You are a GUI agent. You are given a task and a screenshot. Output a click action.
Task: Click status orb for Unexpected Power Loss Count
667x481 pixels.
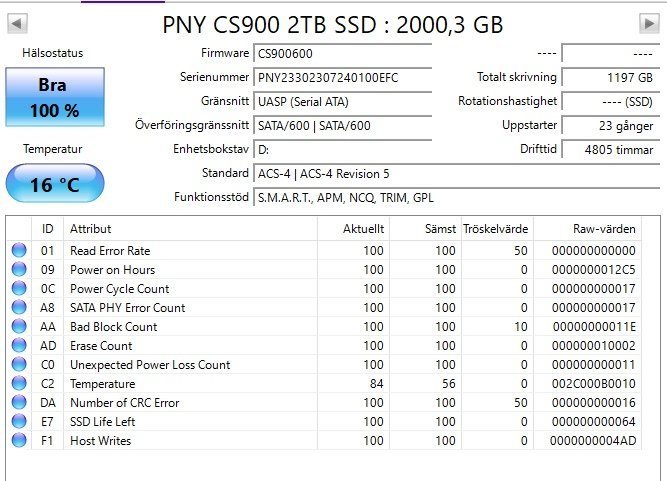coord(19,364)
